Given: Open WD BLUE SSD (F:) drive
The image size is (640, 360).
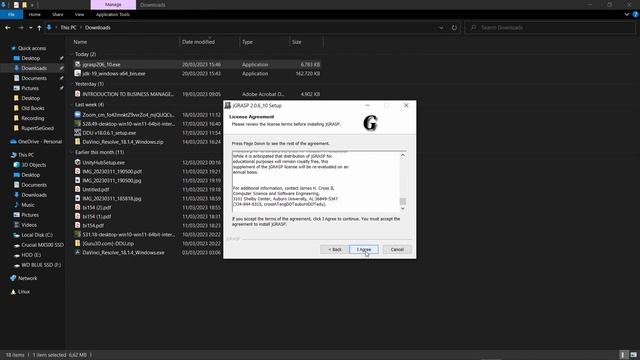Looking at the screenshot, I should 41,265.
